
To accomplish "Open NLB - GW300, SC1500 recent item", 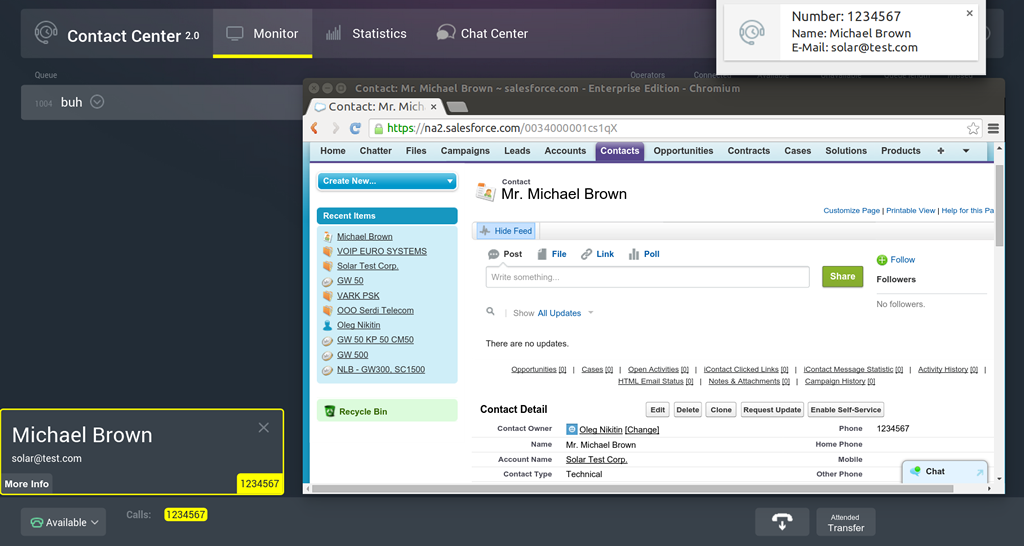I will click(381, 369).
